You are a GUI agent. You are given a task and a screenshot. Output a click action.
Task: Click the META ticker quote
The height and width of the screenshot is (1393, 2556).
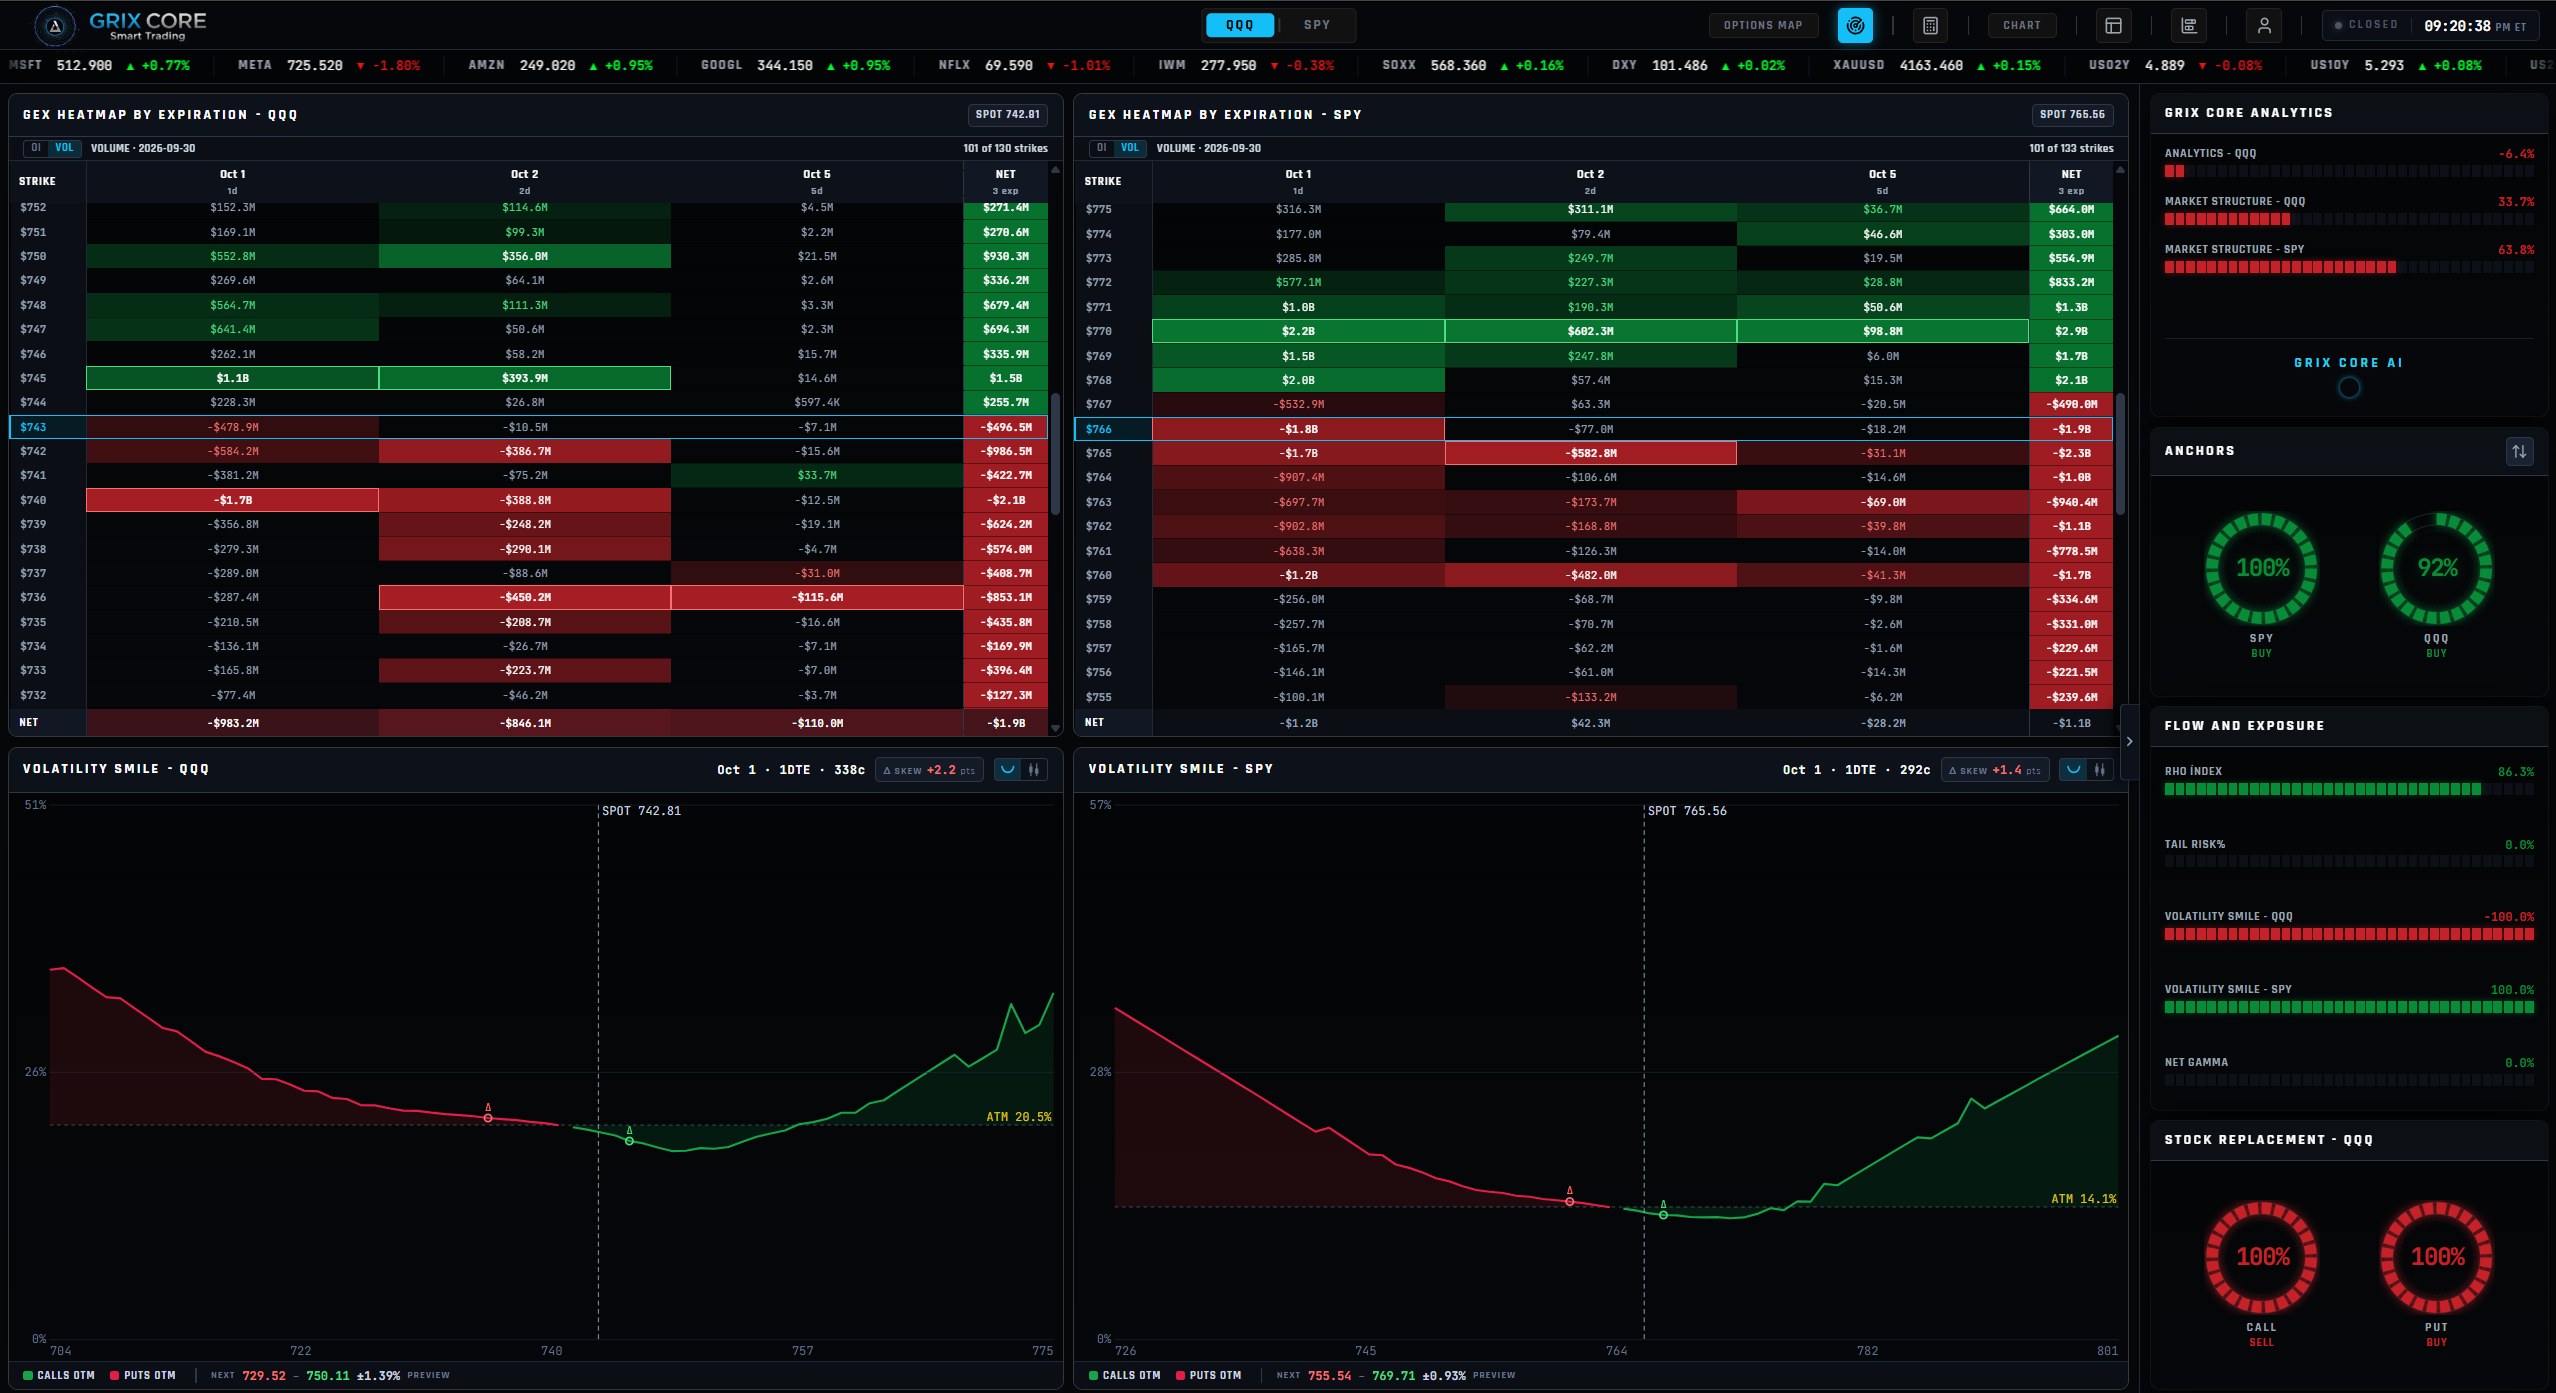329,65
